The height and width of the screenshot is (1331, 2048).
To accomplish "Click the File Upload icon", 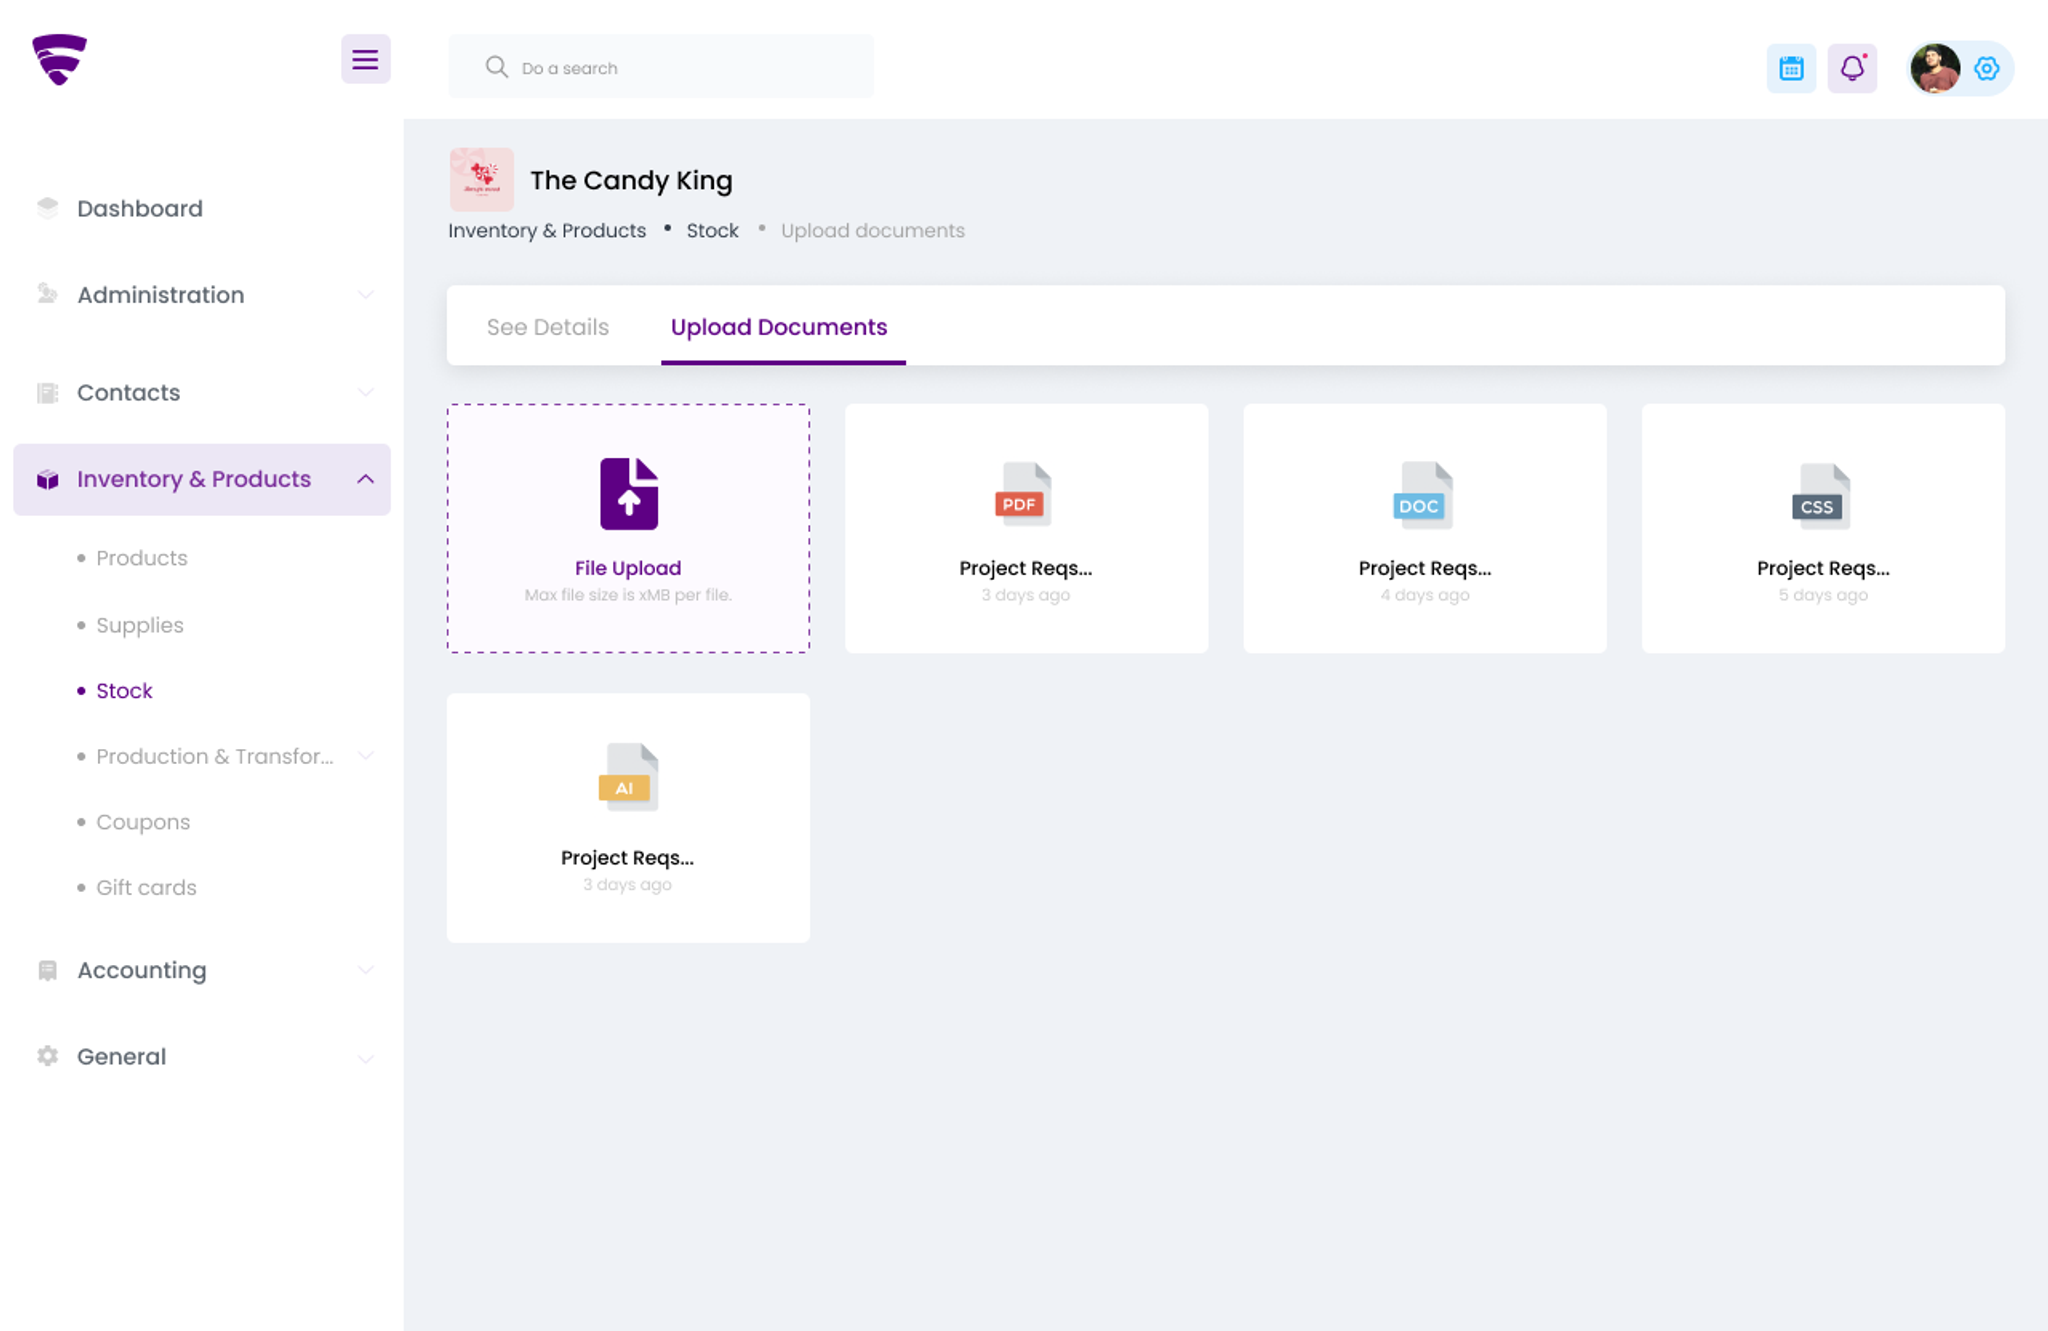I will coord(629,493).
